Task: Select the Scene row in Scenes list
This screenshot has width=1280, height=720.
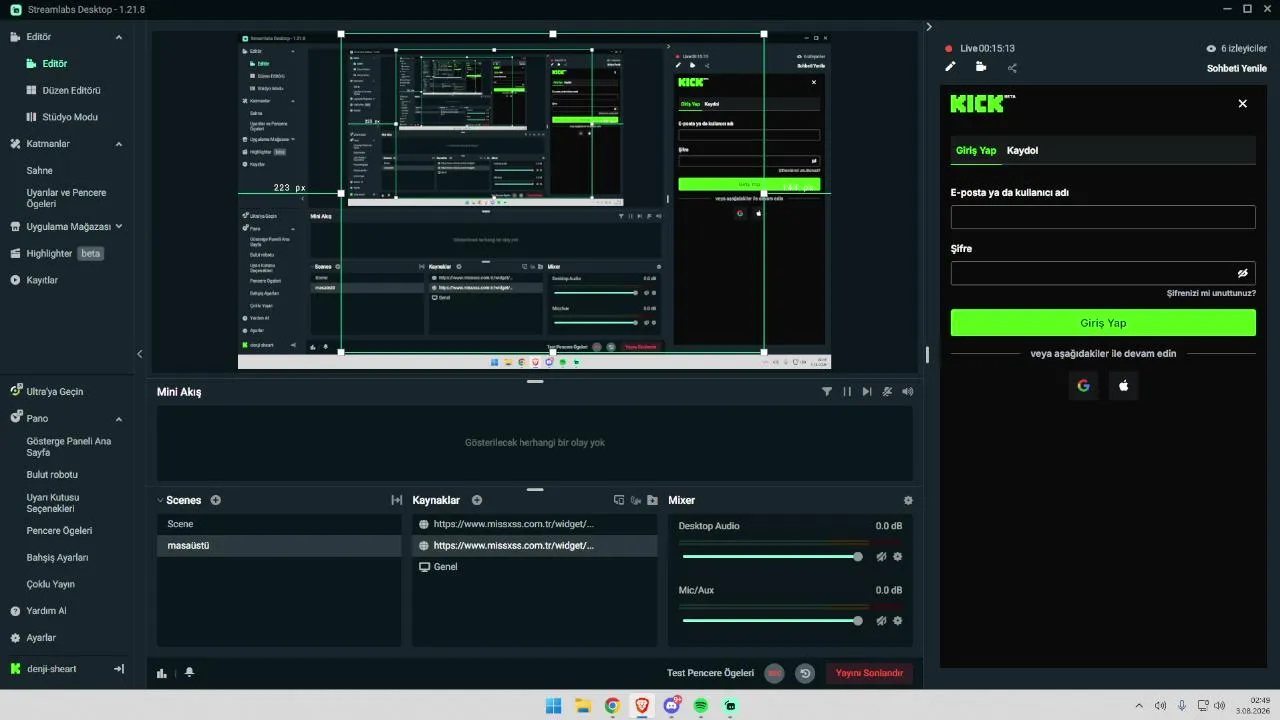Action: click(279, 524)
